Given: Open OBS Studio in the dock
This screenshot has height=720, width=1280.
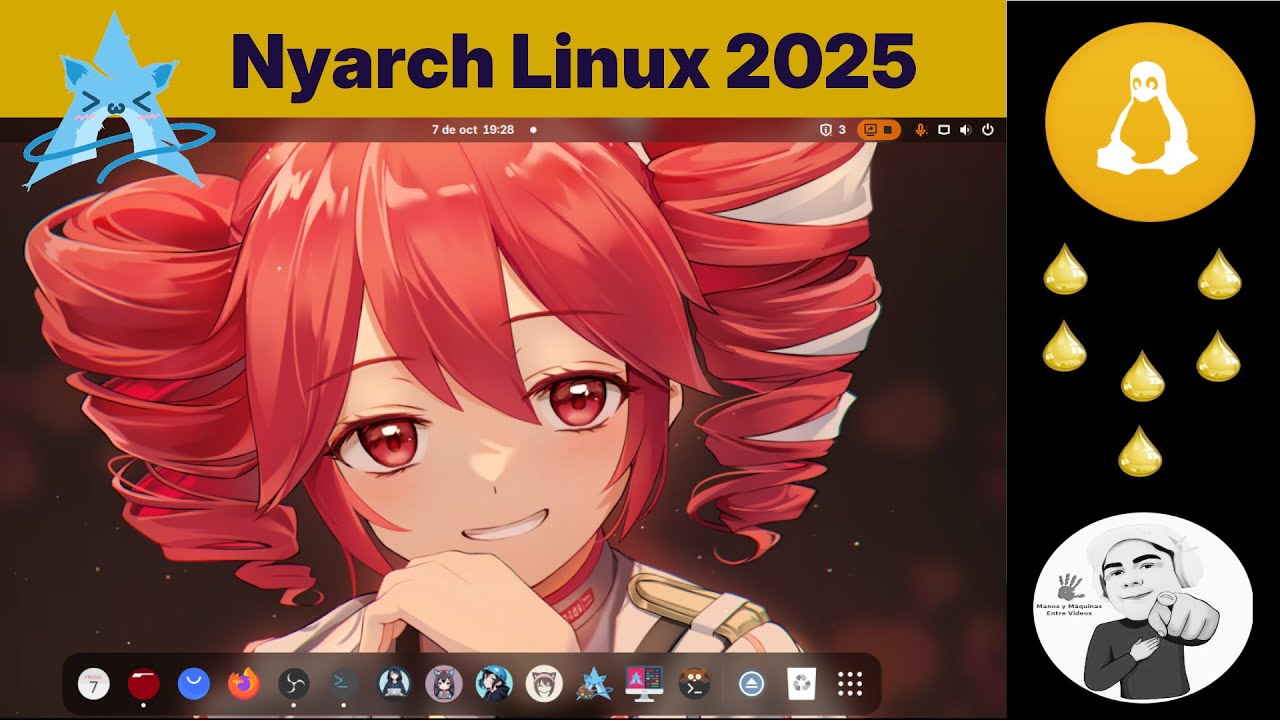Looking at the screenshot, I should pos(293,684).
